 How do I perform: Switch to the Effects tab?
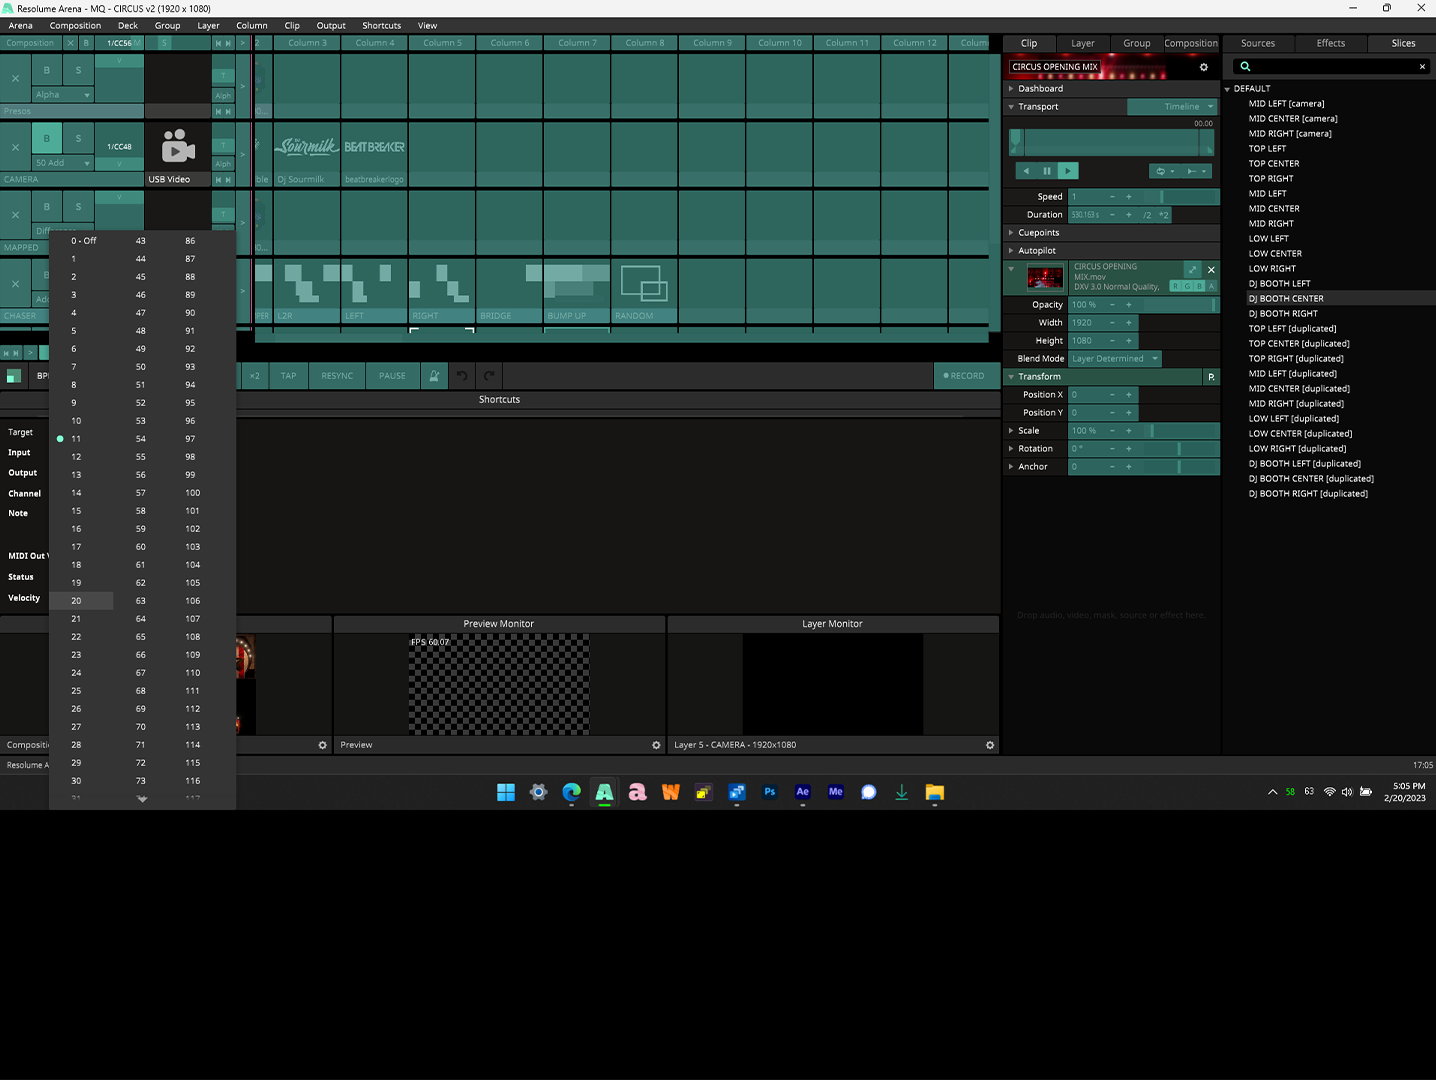tap(1330, 44)
